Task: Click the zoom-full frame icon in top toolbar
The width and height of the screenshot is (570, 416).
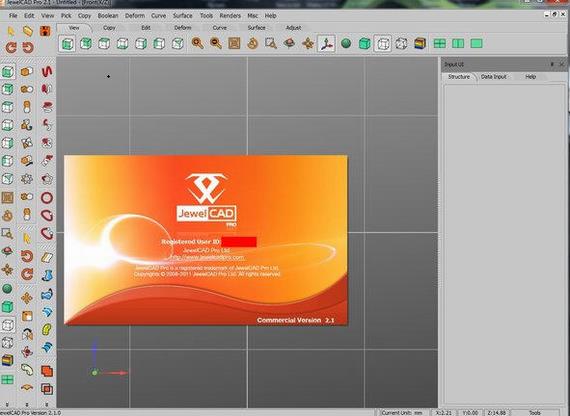Action: coord(234,44)
